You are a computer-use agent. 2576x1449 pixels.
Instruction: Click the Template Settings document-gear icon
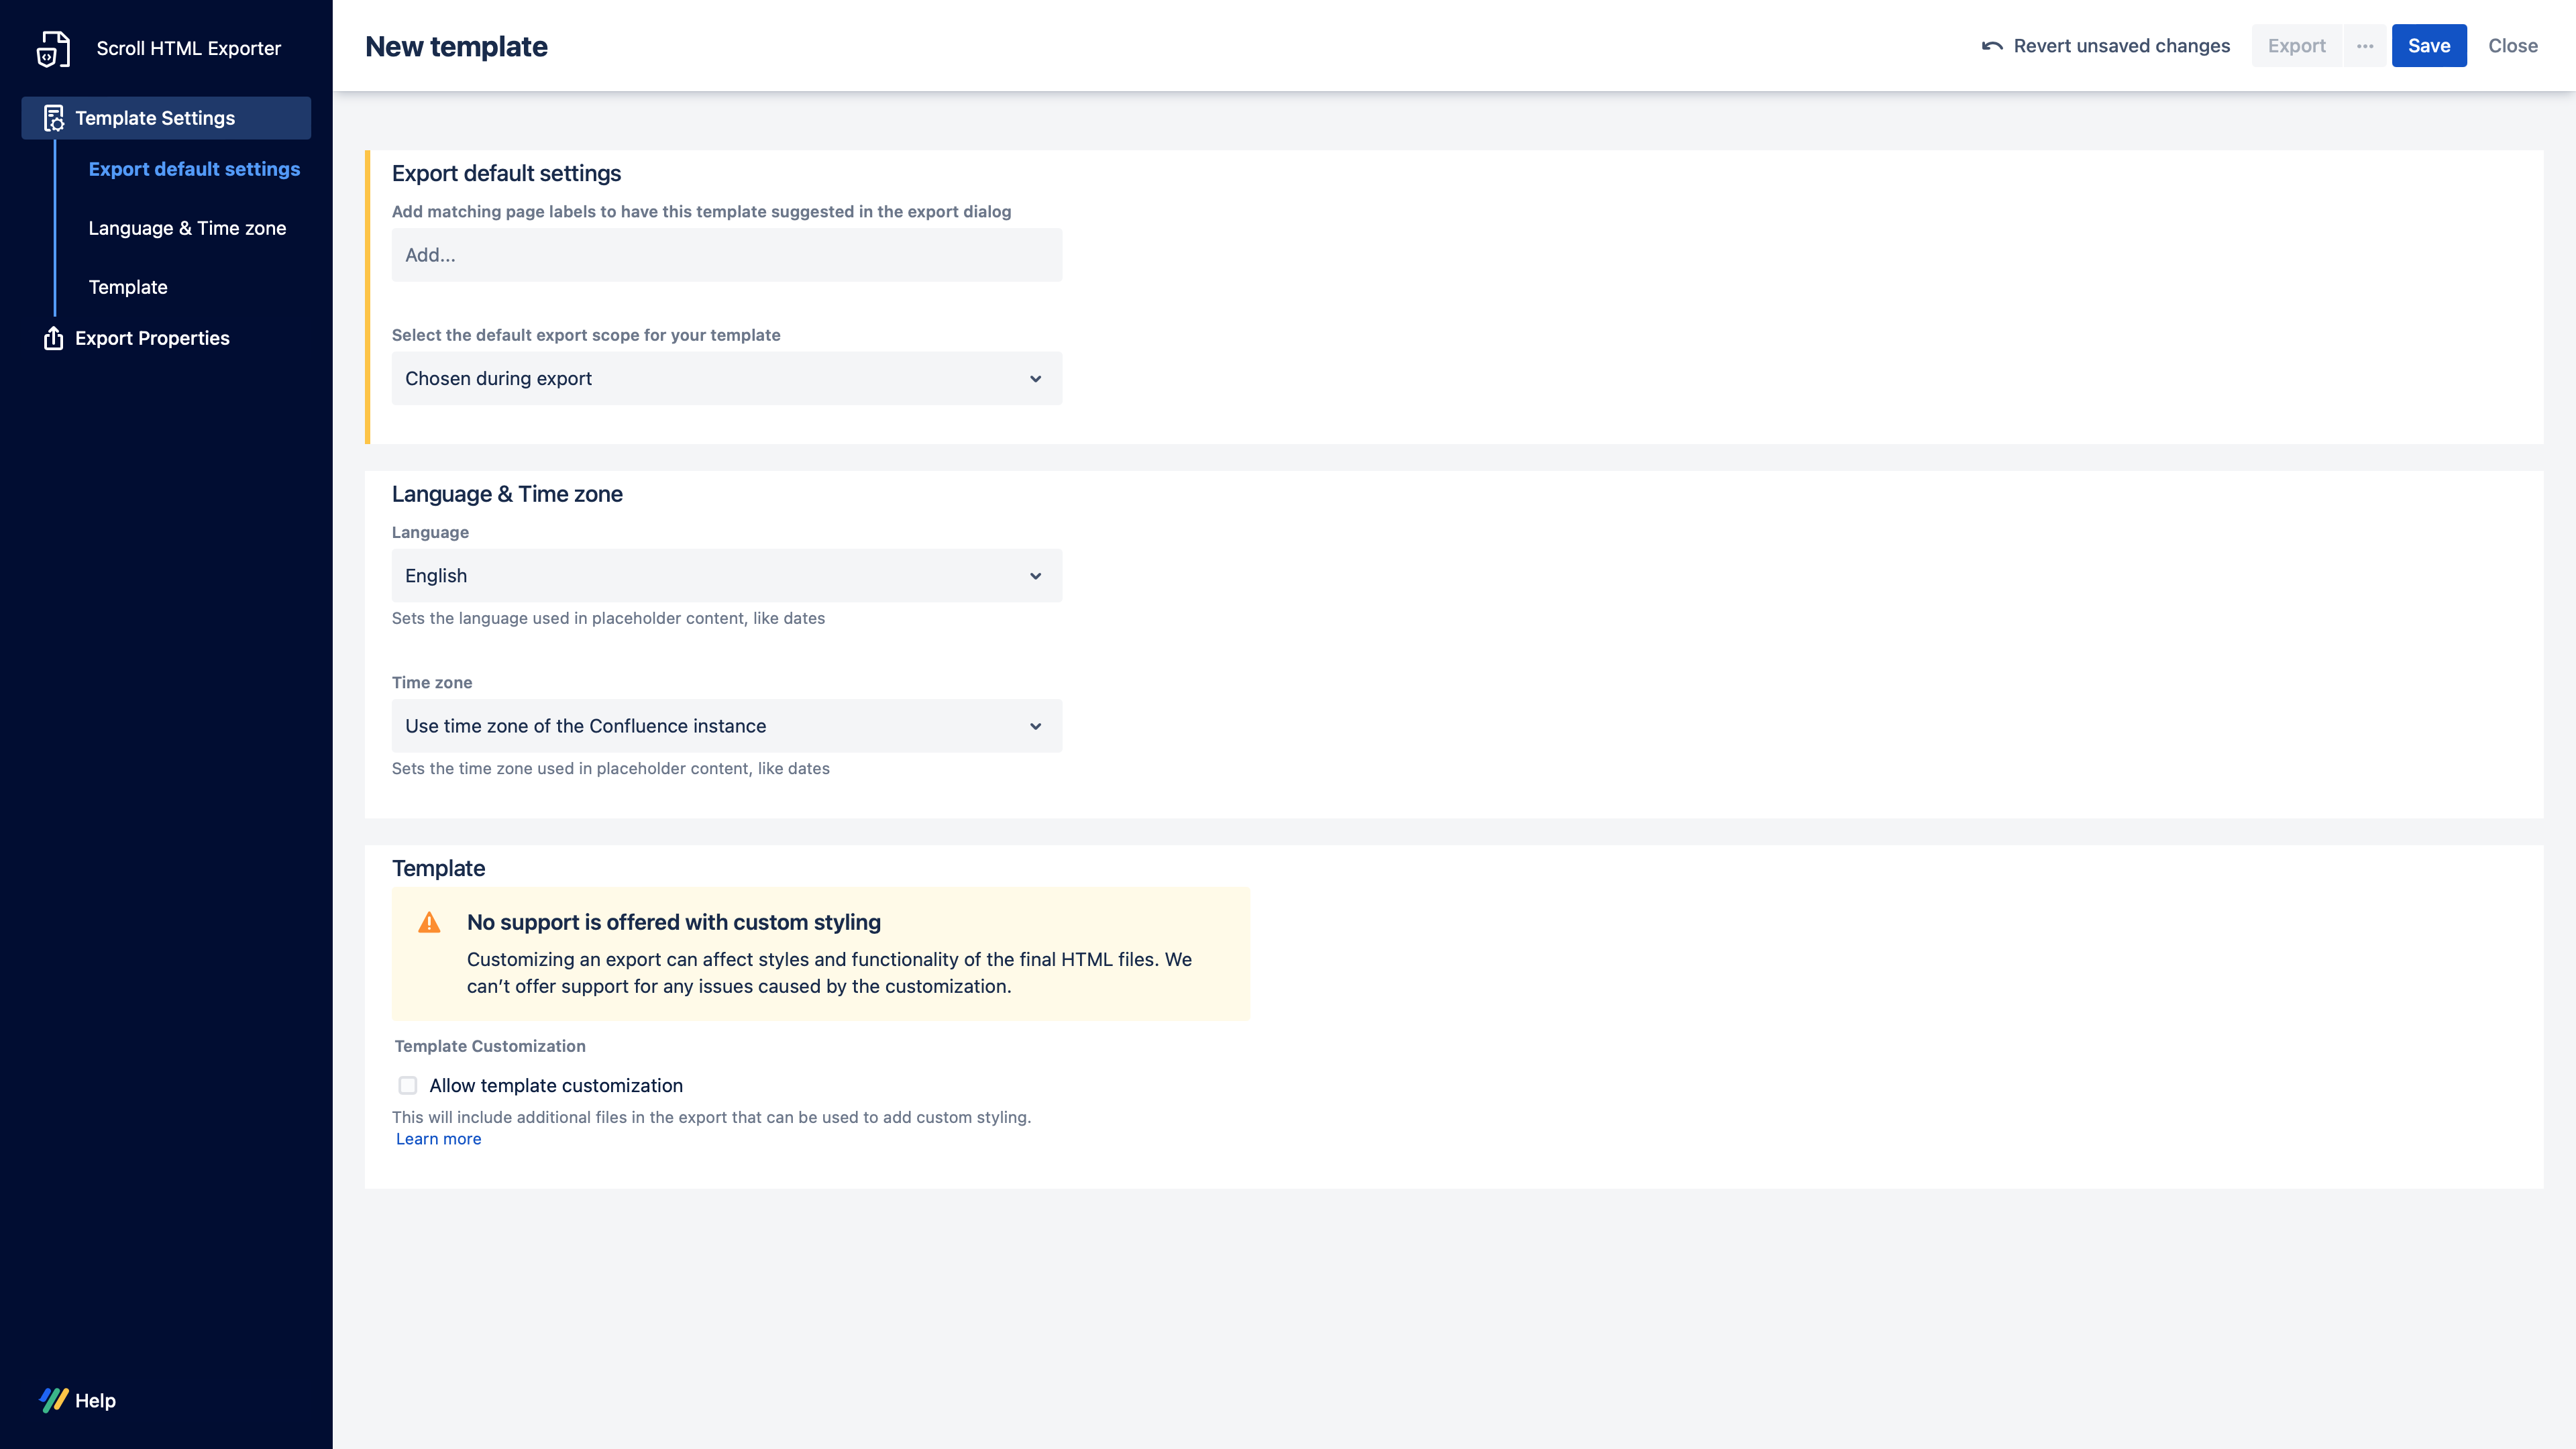[x=54, y=118]
